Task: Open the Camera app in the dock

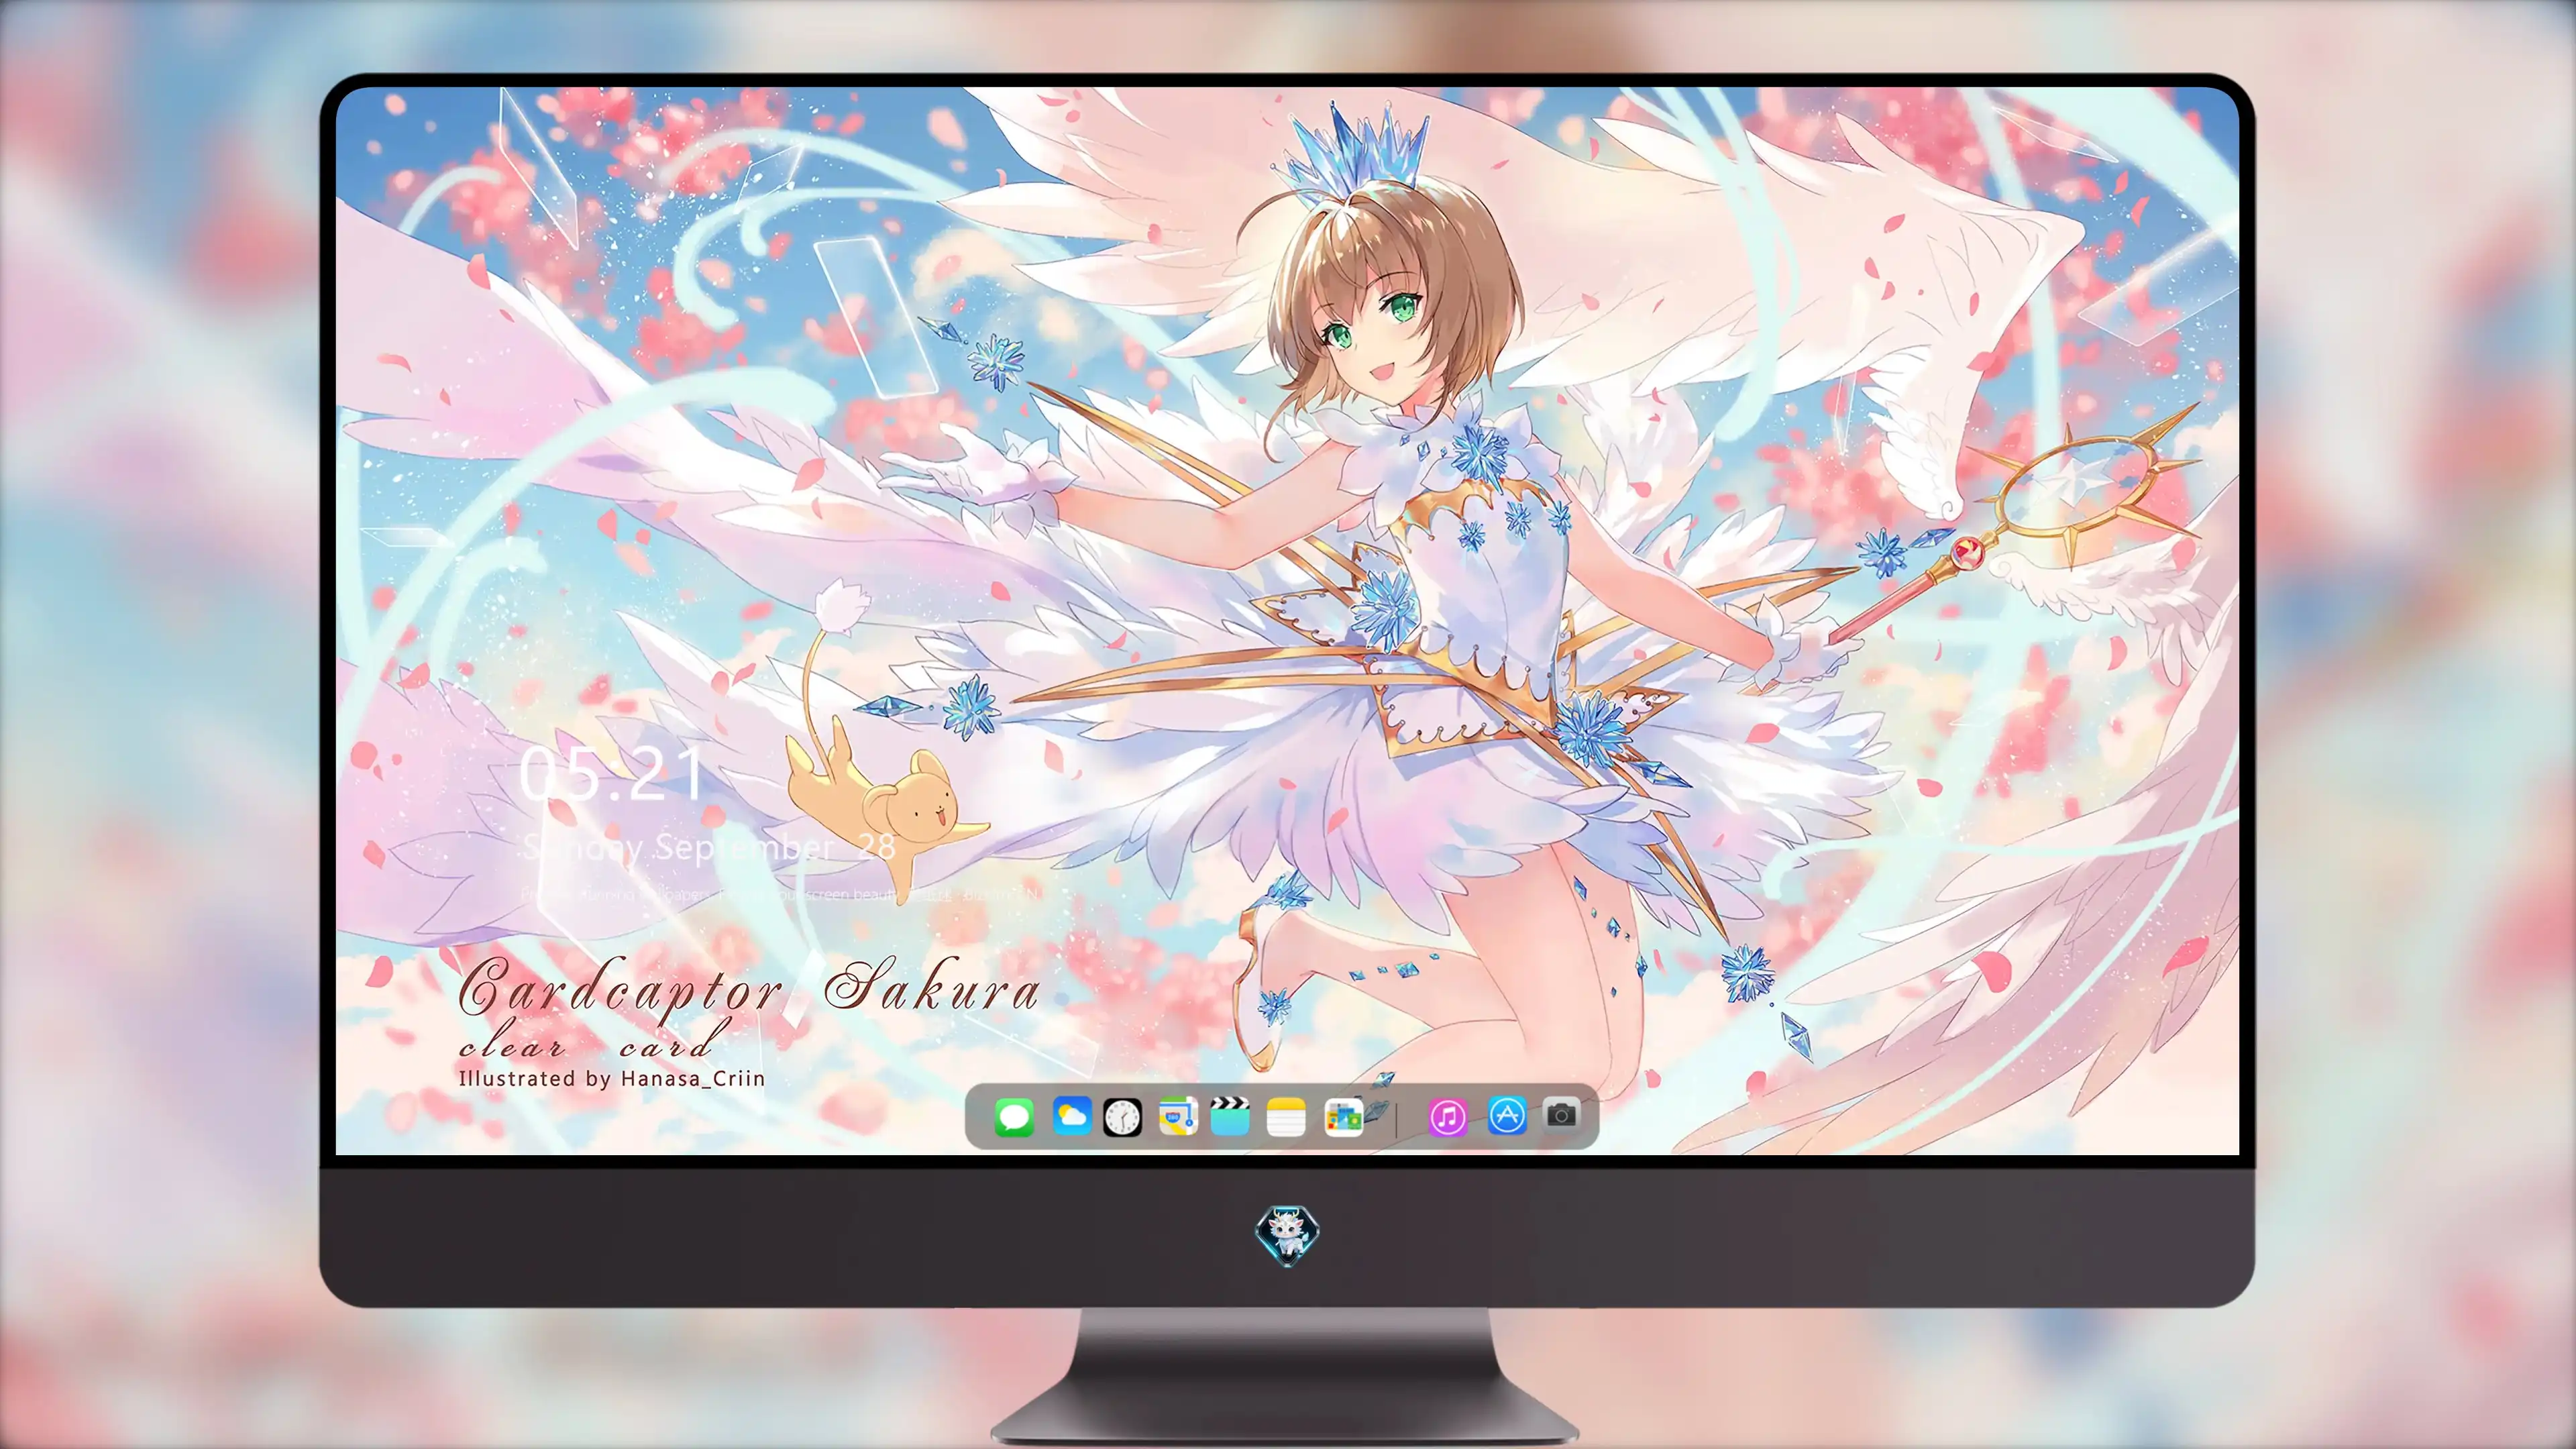Action: (1561, 1114)
